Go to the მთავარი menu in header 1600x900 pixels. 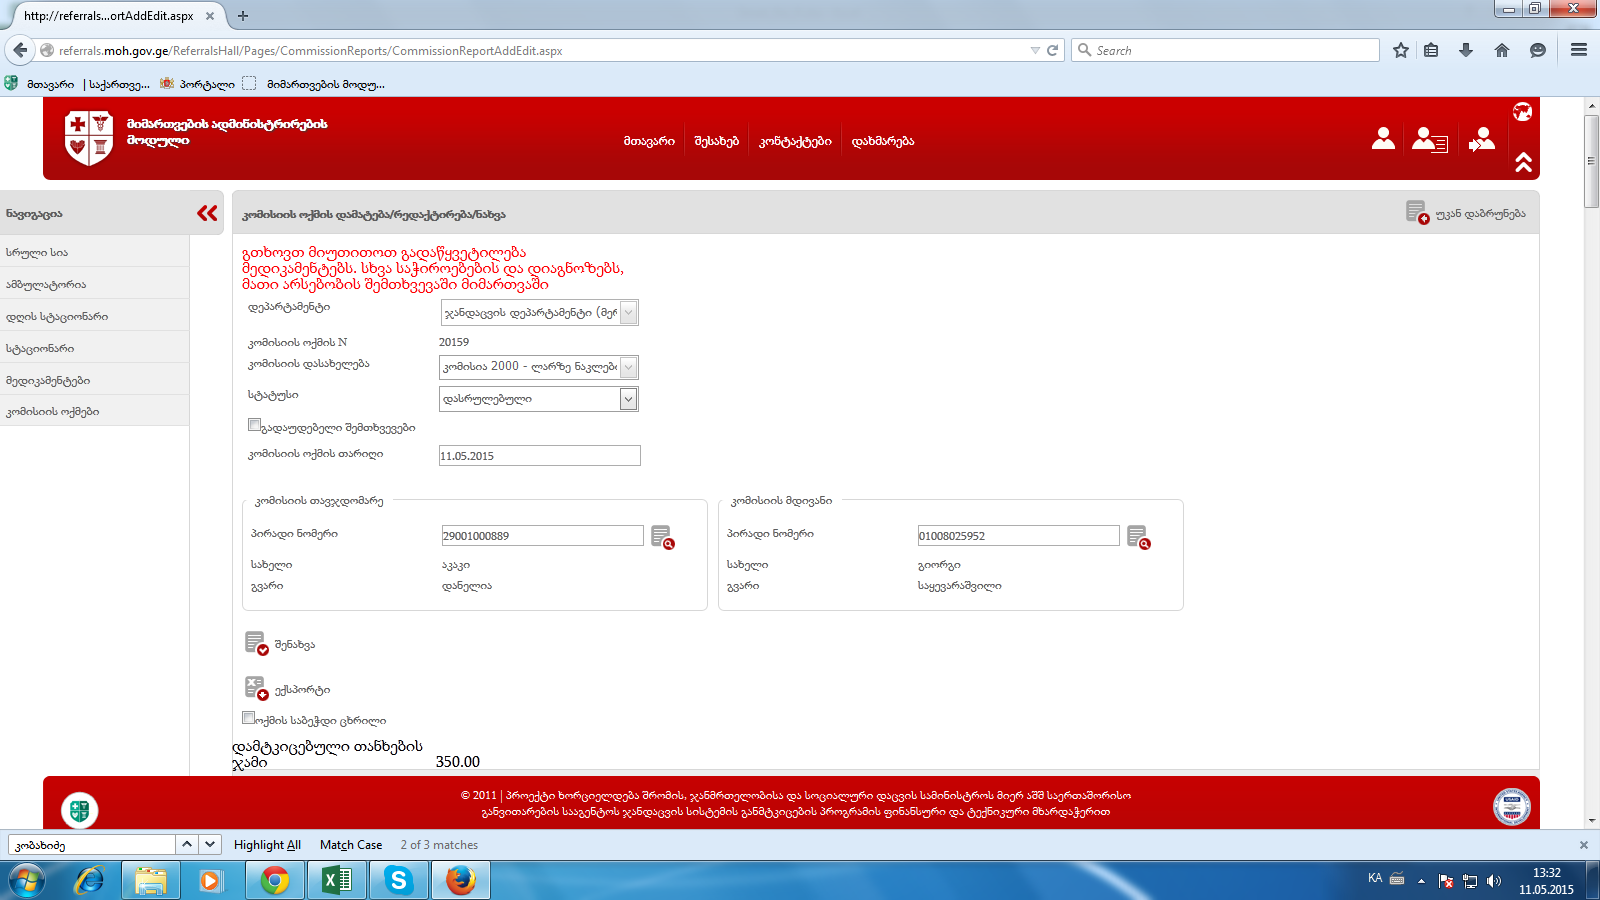649,141
